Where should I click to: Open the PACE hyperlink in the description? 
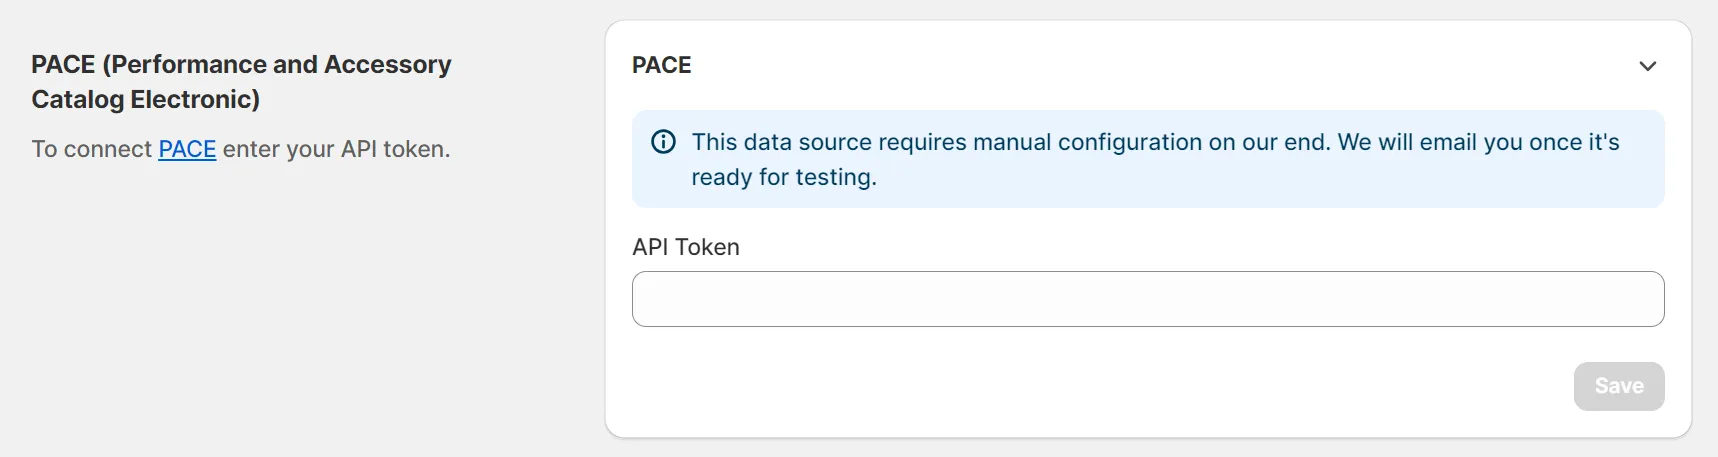[x=187, y=149]
